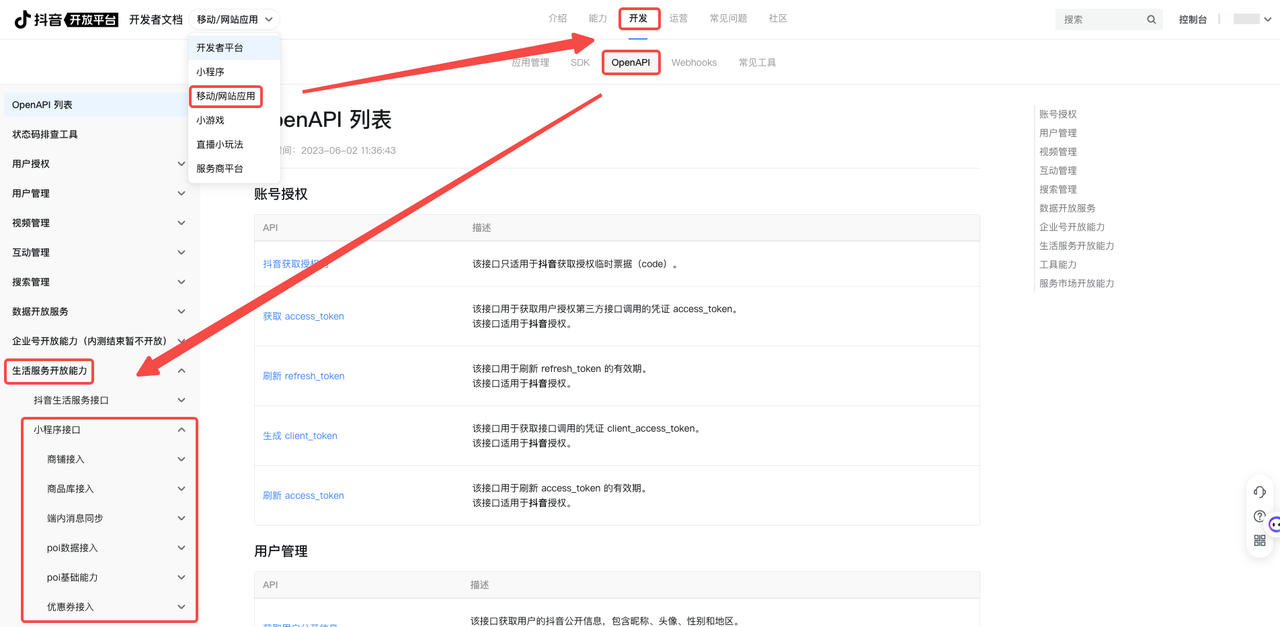Screen dimensions: 1280x627
Task: Open the 移动/网站应用 platform selector
Action: tap(234, 19)
